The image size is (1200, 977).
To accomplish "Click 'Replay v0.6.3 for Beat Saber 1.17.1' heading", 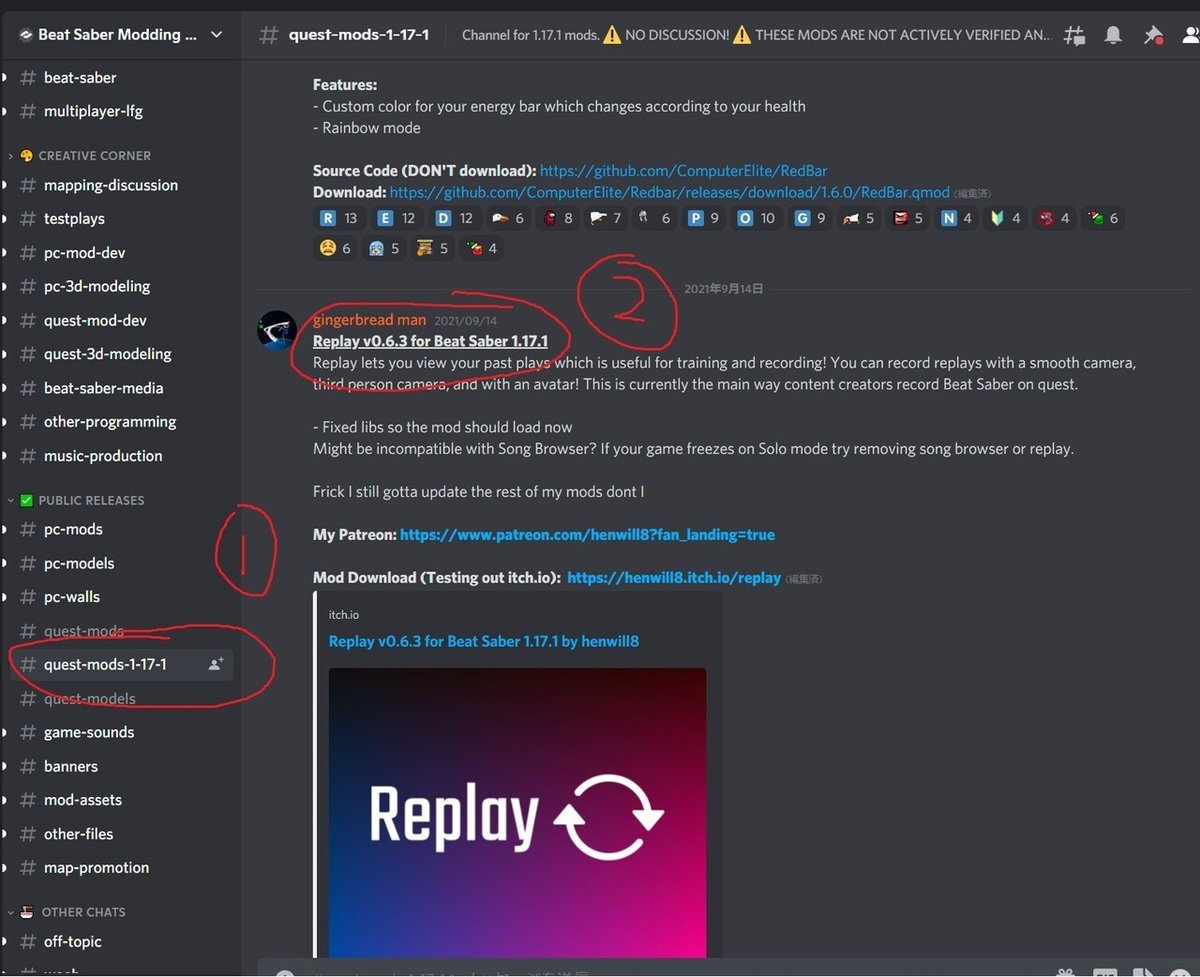I will [x=430, y=341].
